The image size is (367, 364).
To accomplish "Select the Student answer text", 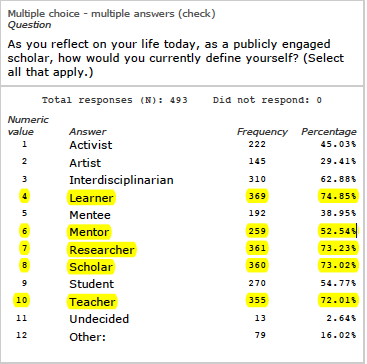I will [91, 284].
